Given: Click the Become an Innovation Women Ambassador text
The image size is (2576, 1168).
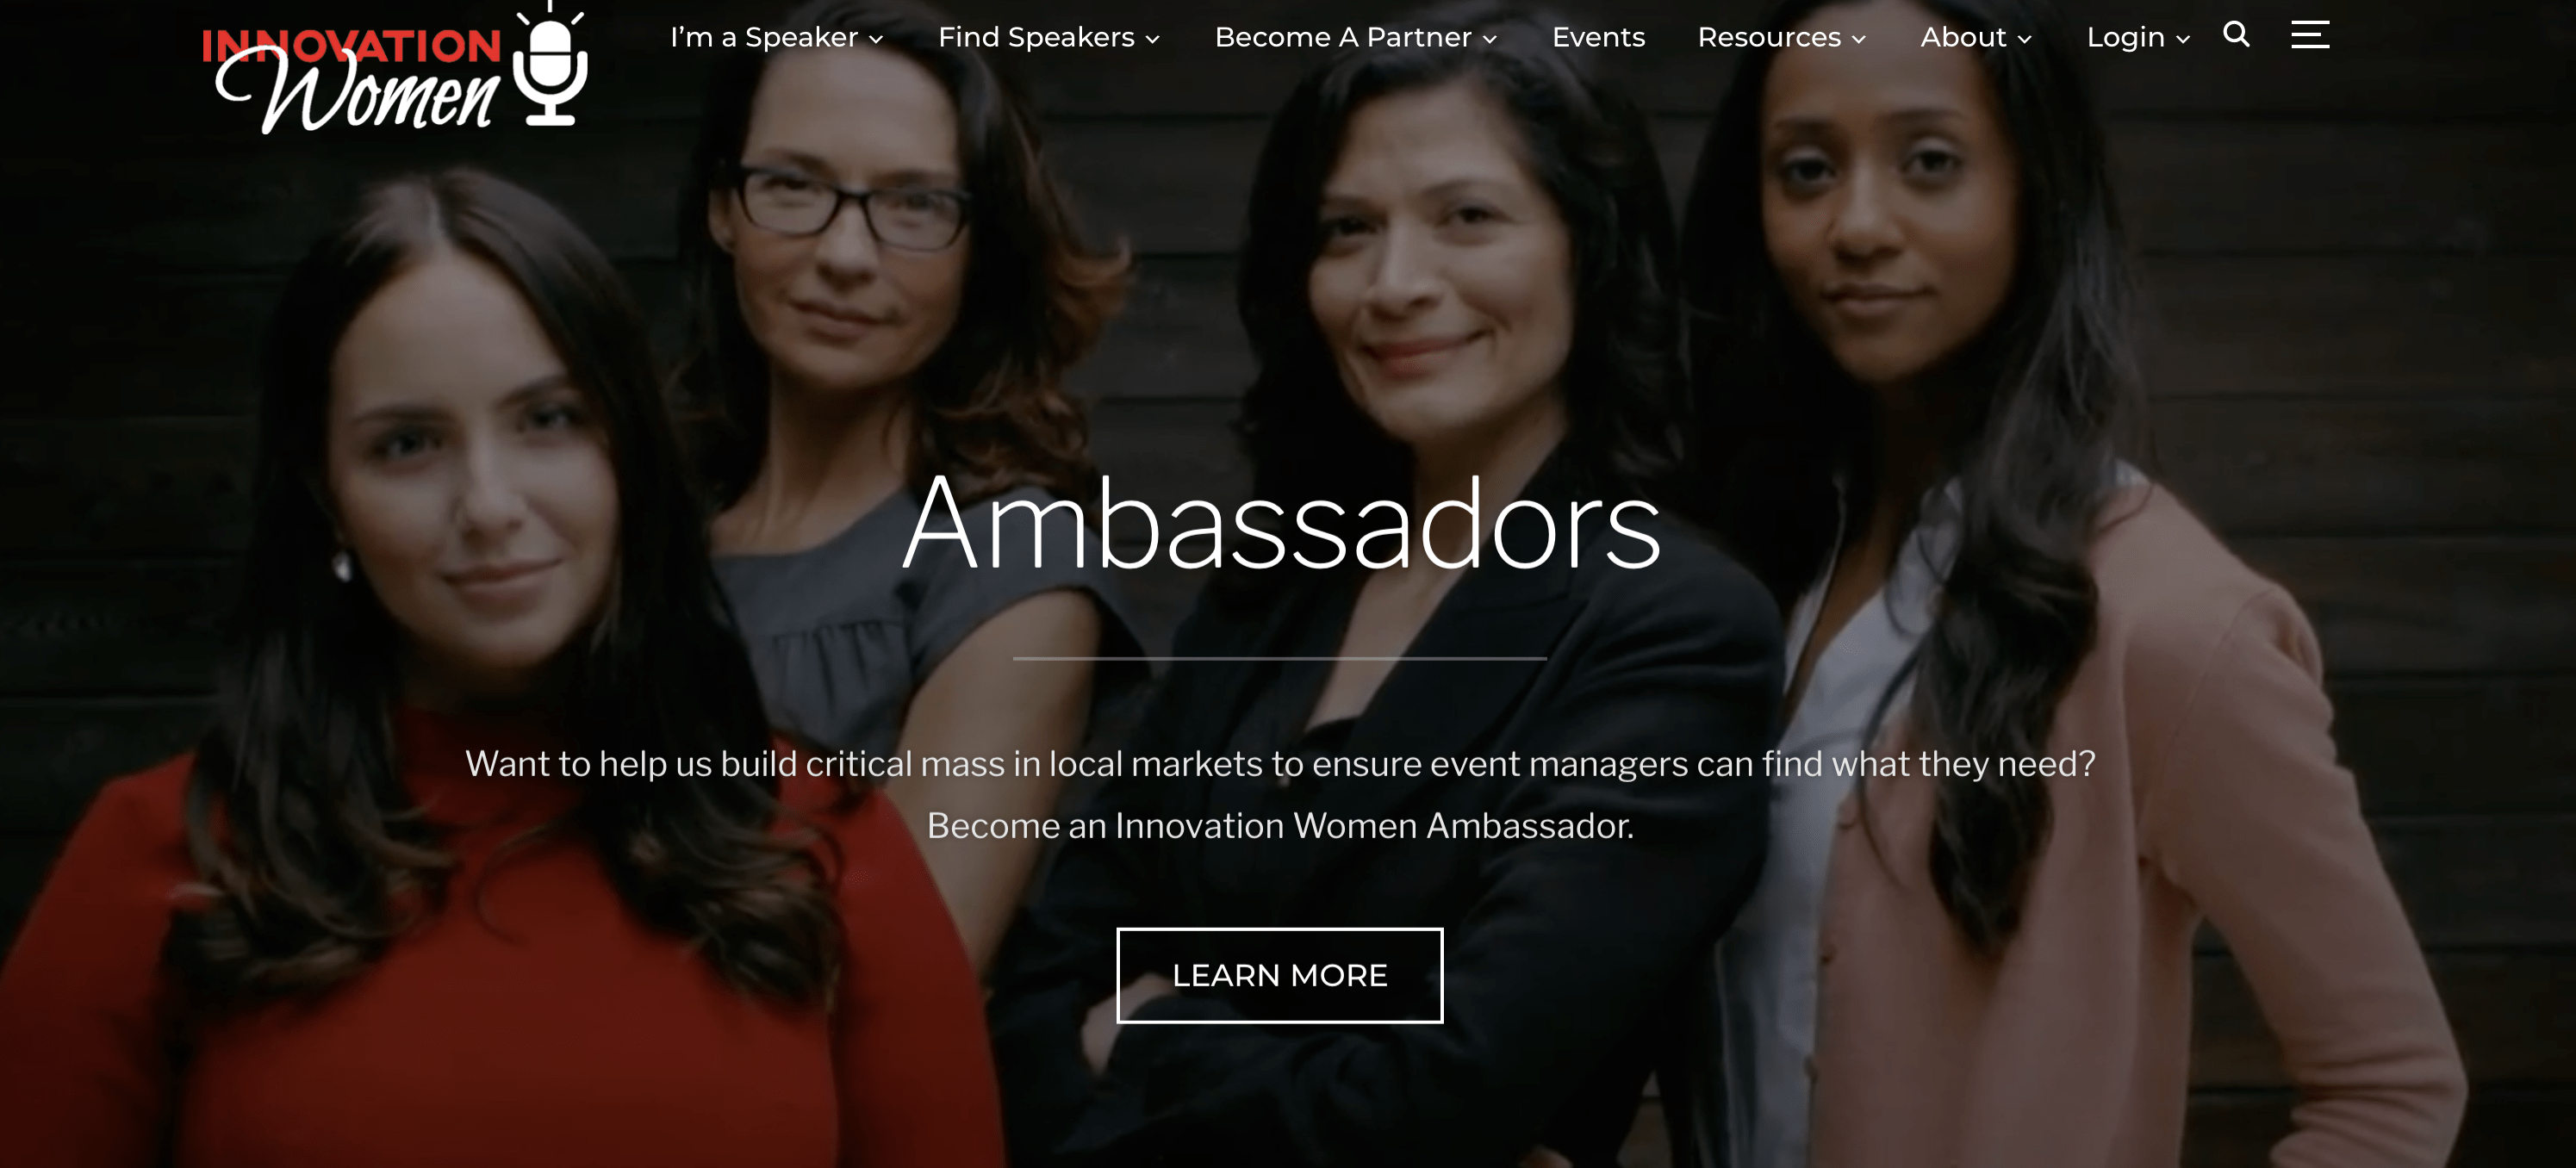Looking at the screenshot, I should click(1280, 826).
